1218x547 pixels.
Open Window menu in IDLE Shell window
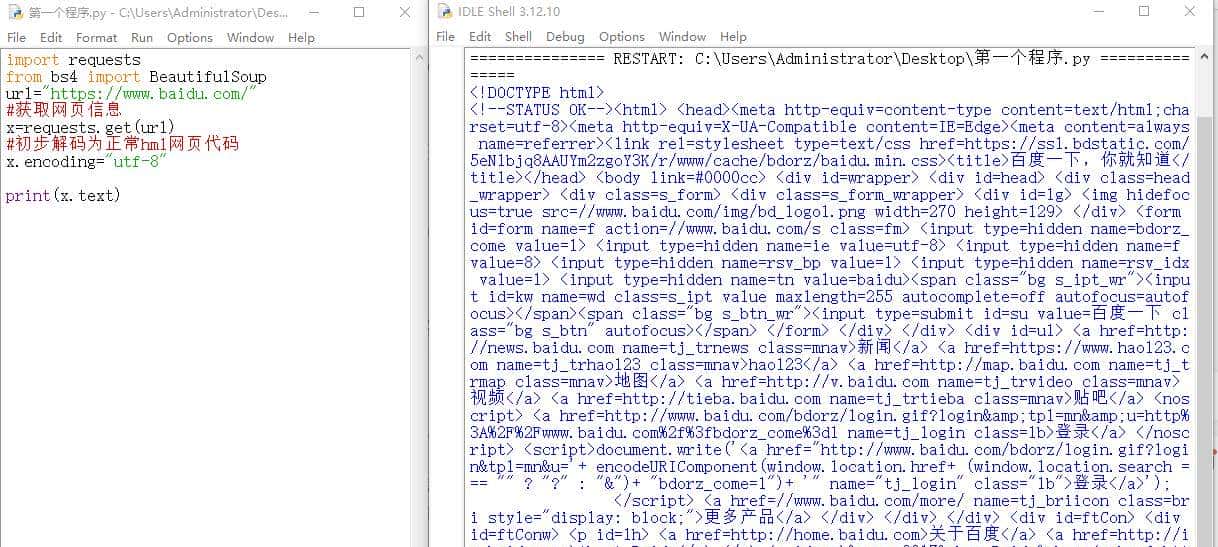682,36
